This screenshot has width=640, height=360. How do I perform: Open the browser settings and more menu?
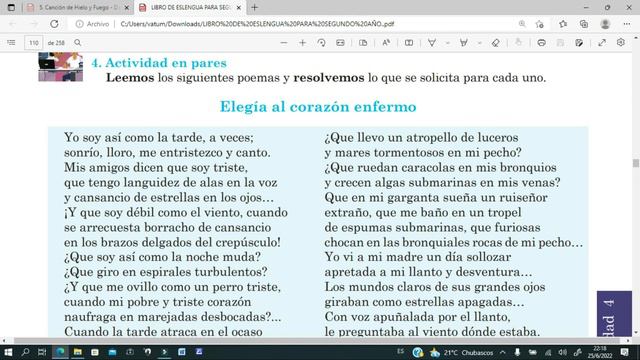pyautogui.click(x=627, y=24)
